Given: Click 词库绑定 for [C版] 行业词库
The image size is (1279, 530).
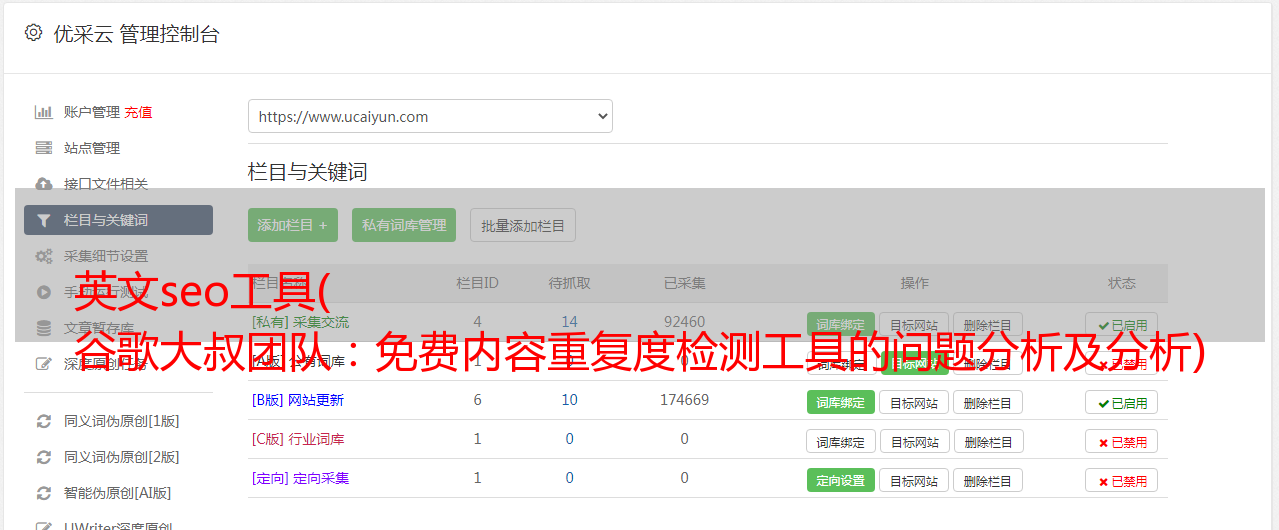Looking at the screenshot, I should tap(841, 441).
